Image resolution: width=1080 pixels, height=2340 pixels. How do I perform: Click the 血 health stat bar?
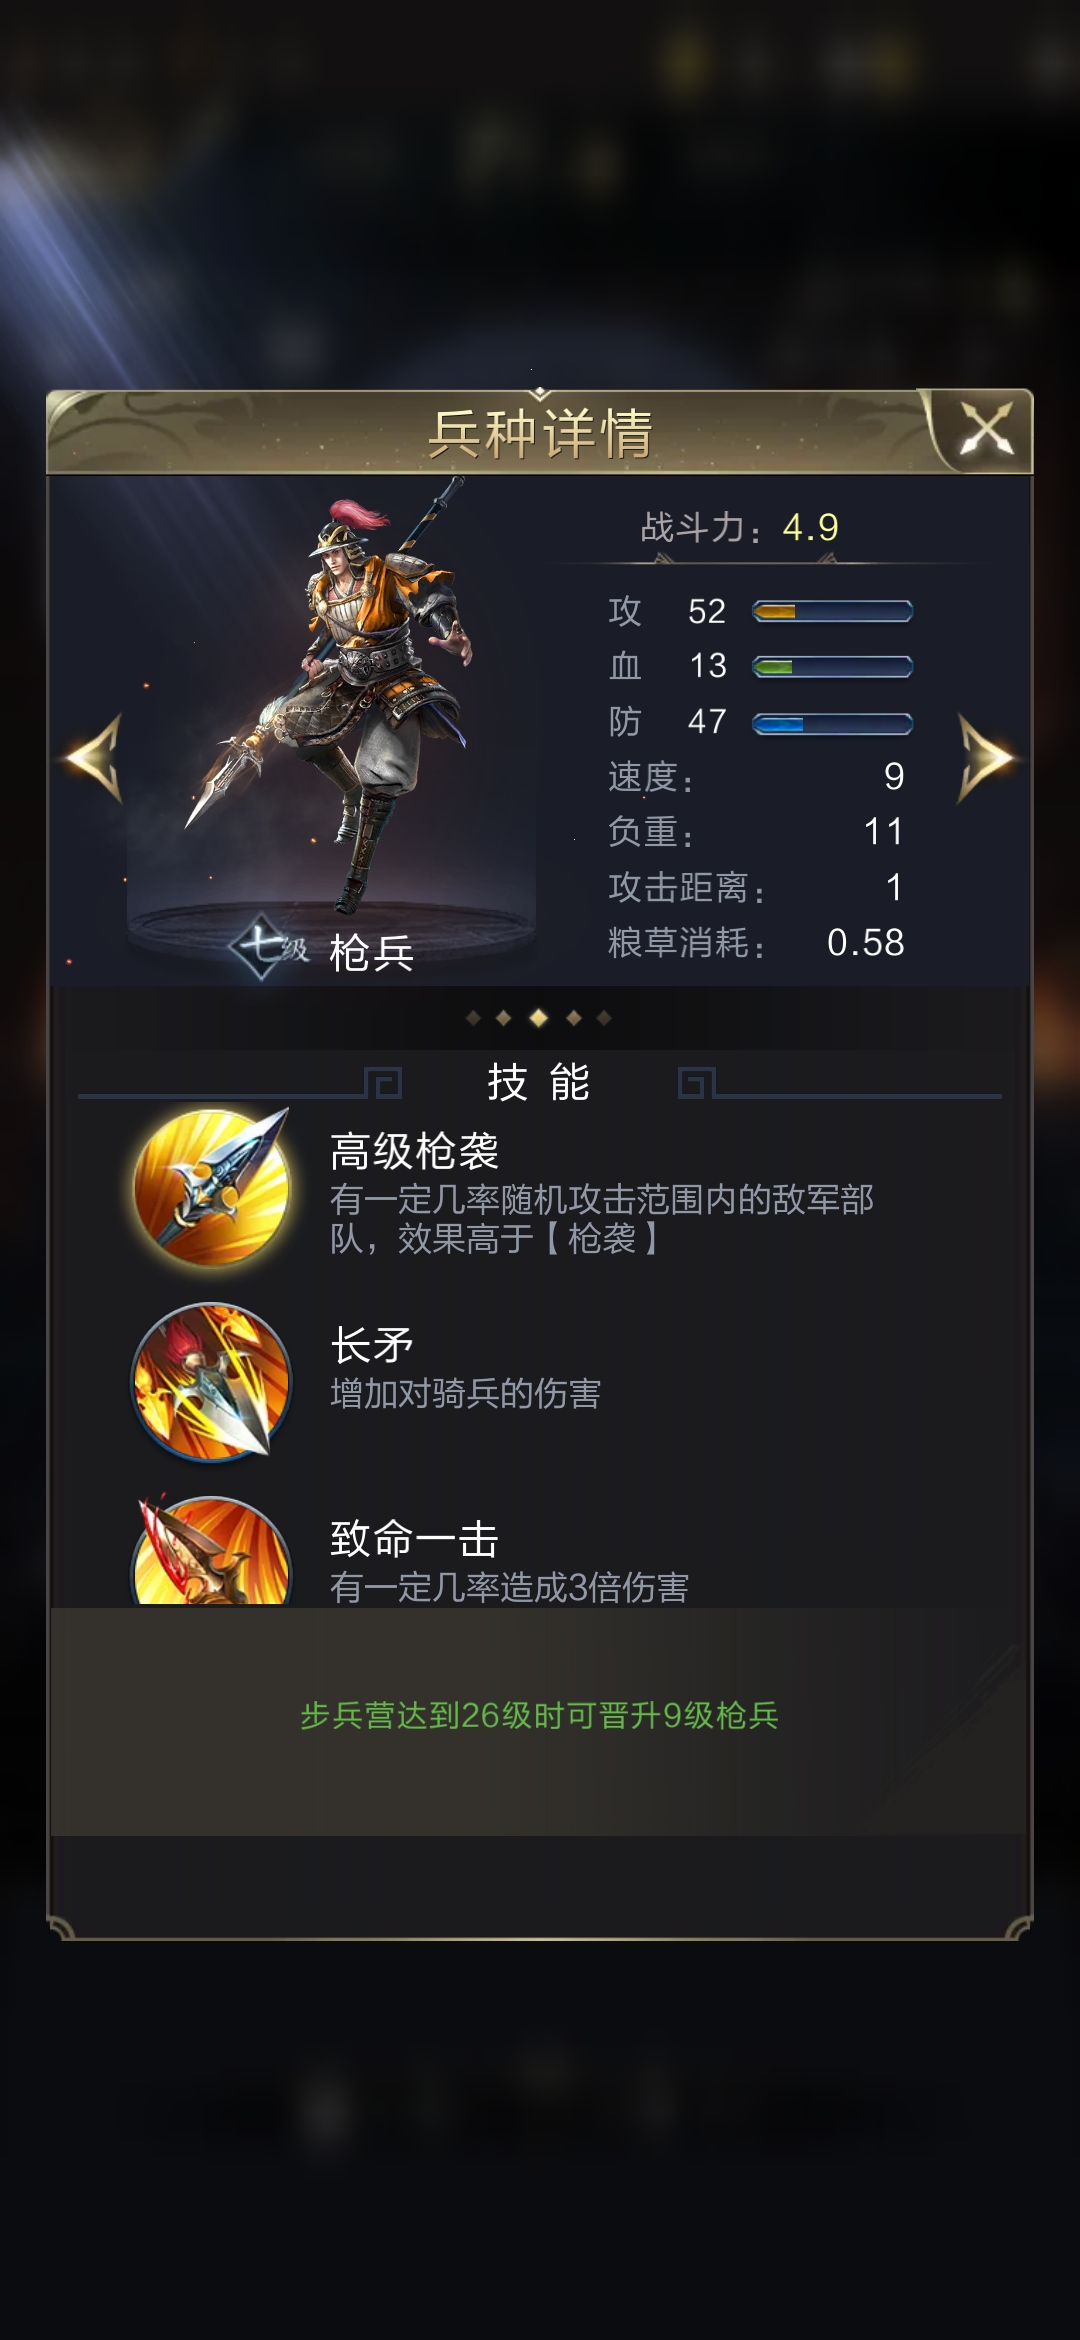pyautogui.click(x=832, y=667)
